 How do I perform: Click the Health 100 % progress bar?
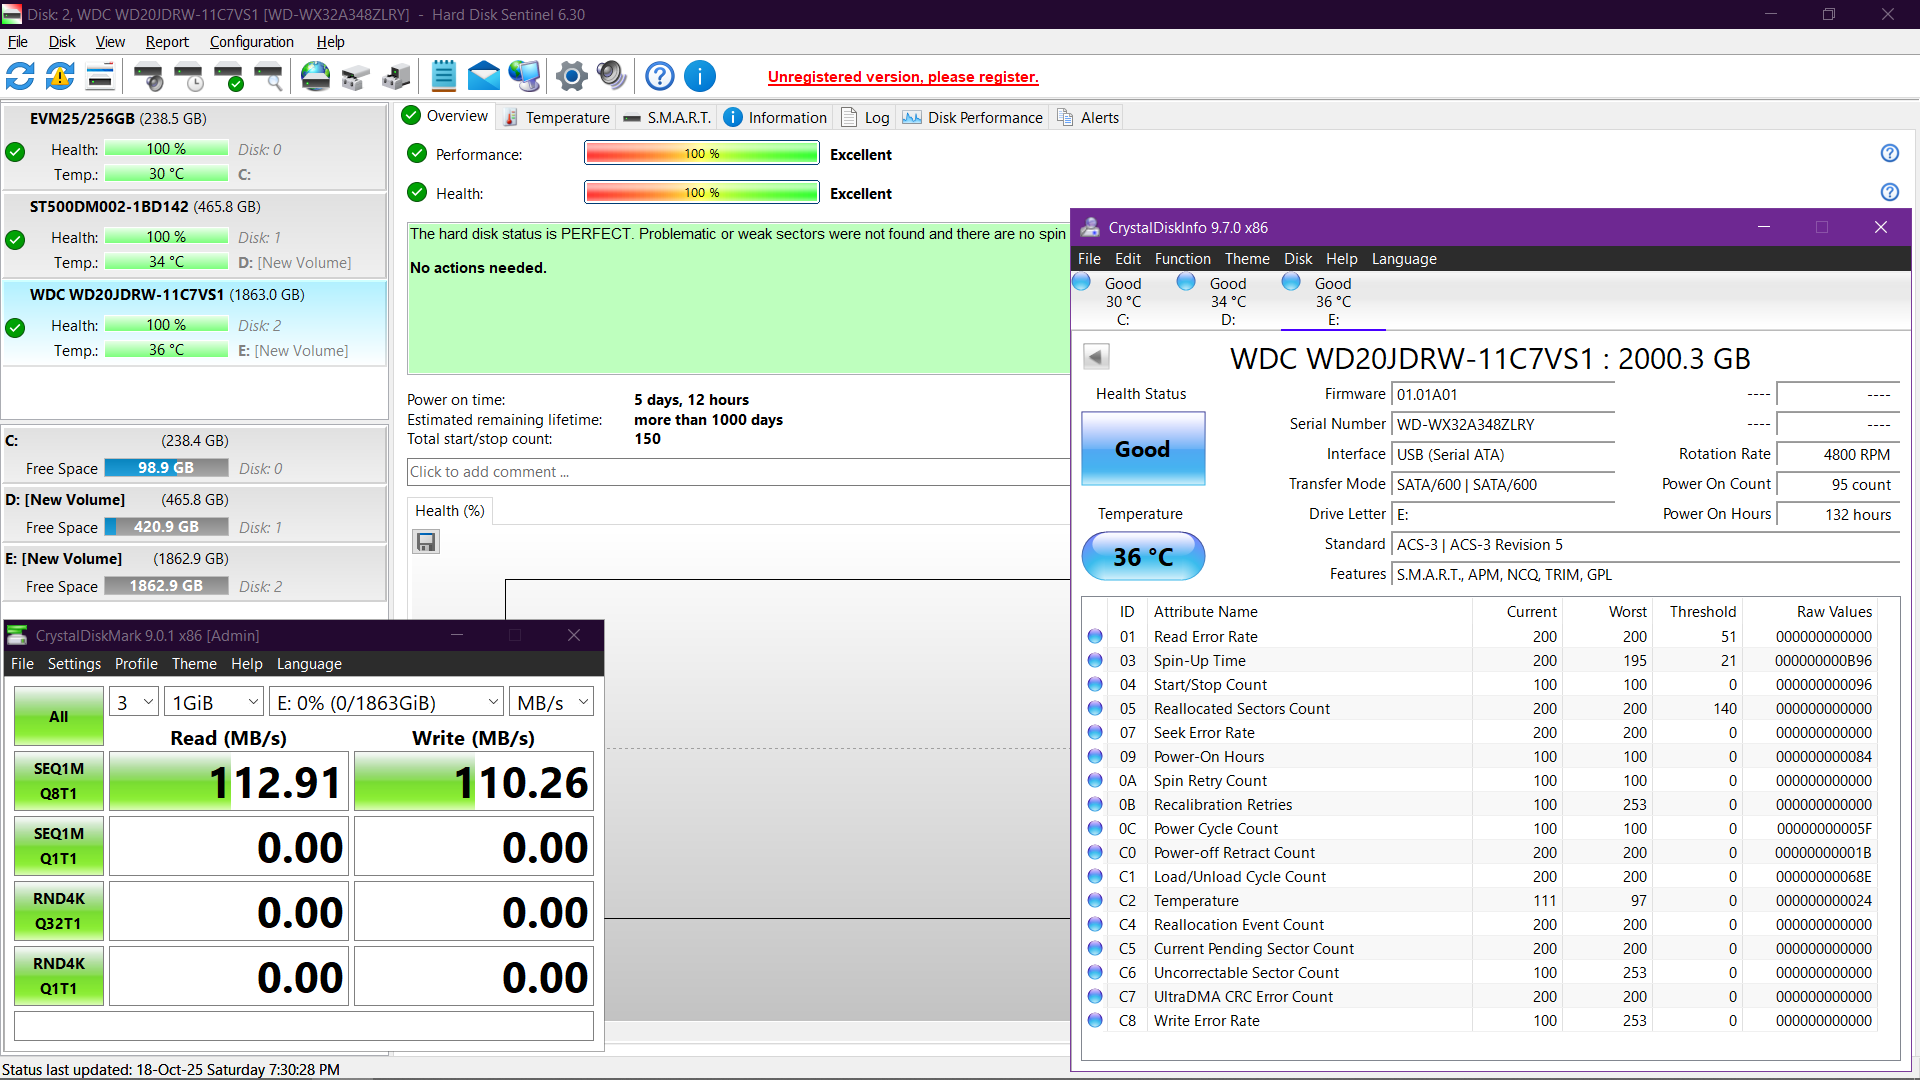(701, 192)
